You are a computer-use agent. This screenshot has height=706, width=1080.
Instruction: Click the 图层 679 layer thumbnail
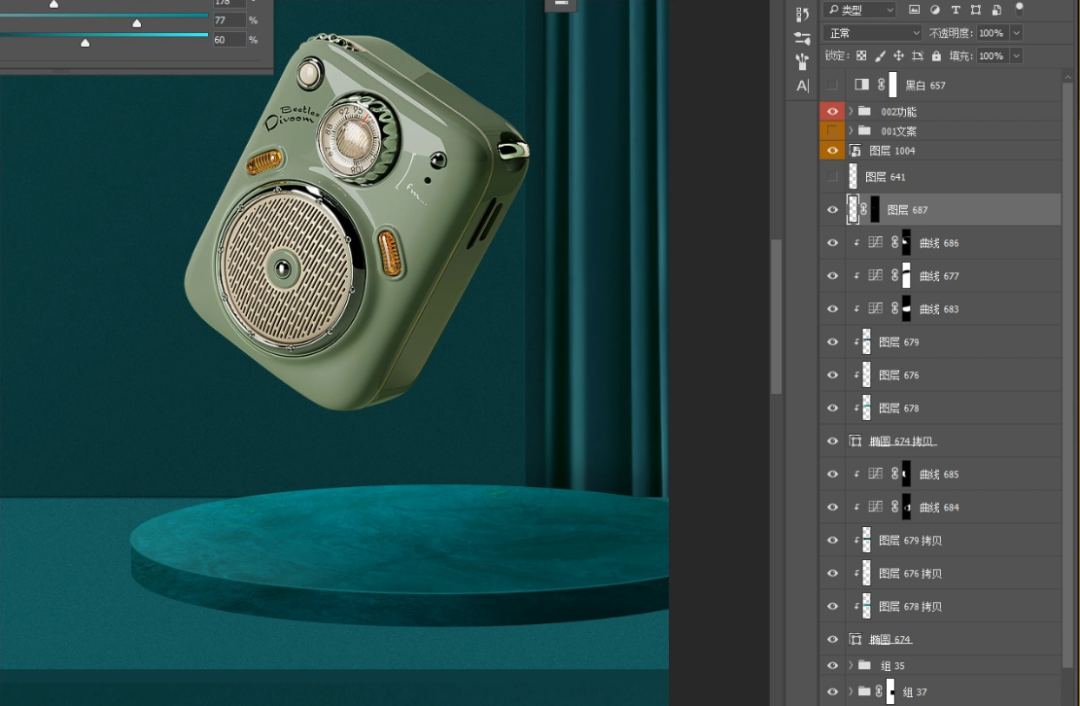[x=866, y=342]
